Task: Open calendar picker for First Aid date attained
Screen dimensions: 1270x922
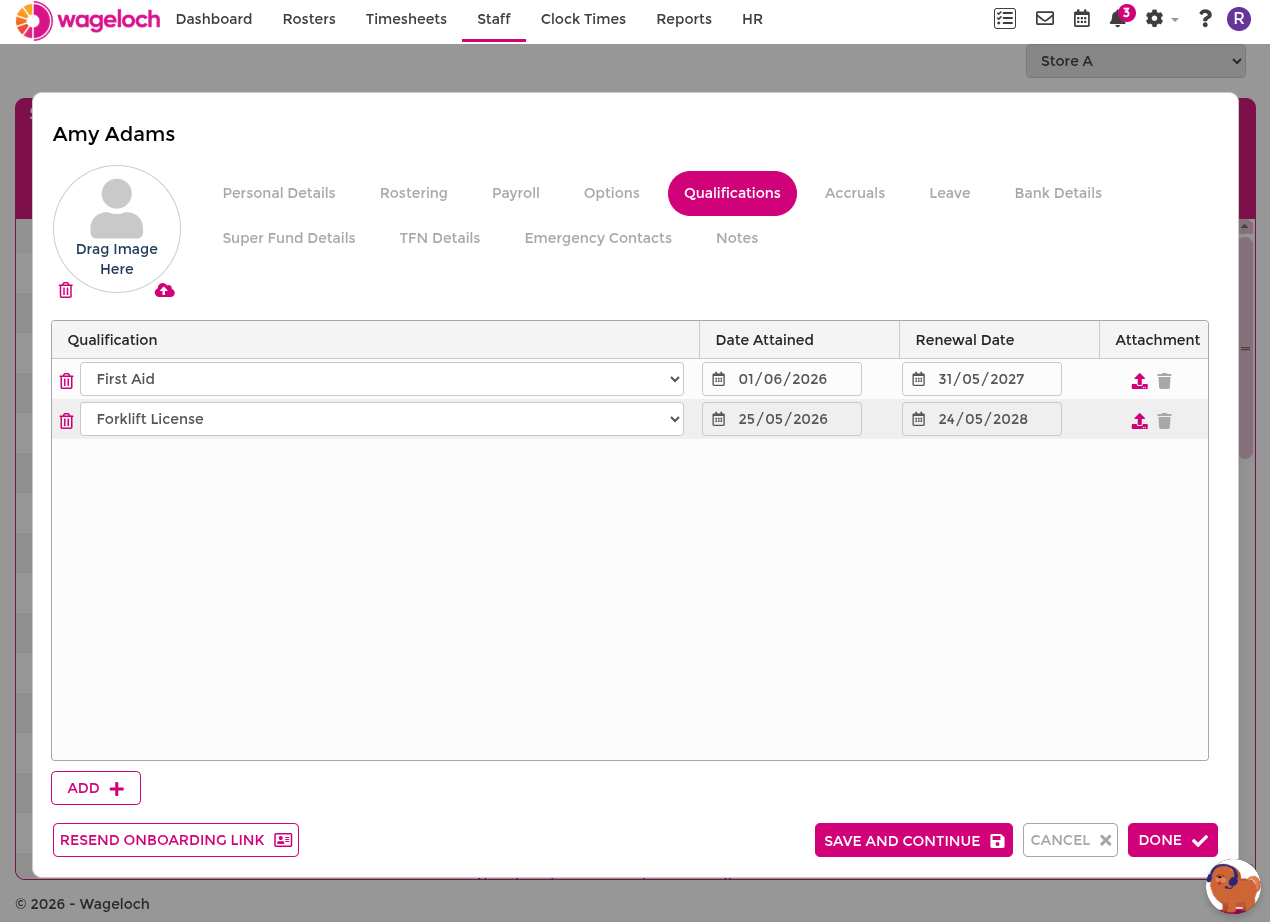Action: (718, 379)
